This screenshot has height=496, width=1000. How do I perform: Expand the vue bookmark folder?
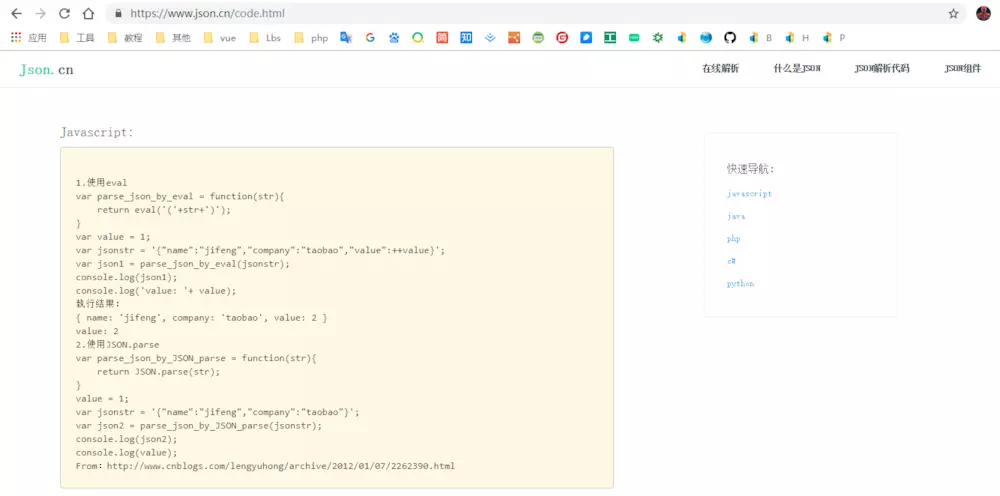click(220, 38)
